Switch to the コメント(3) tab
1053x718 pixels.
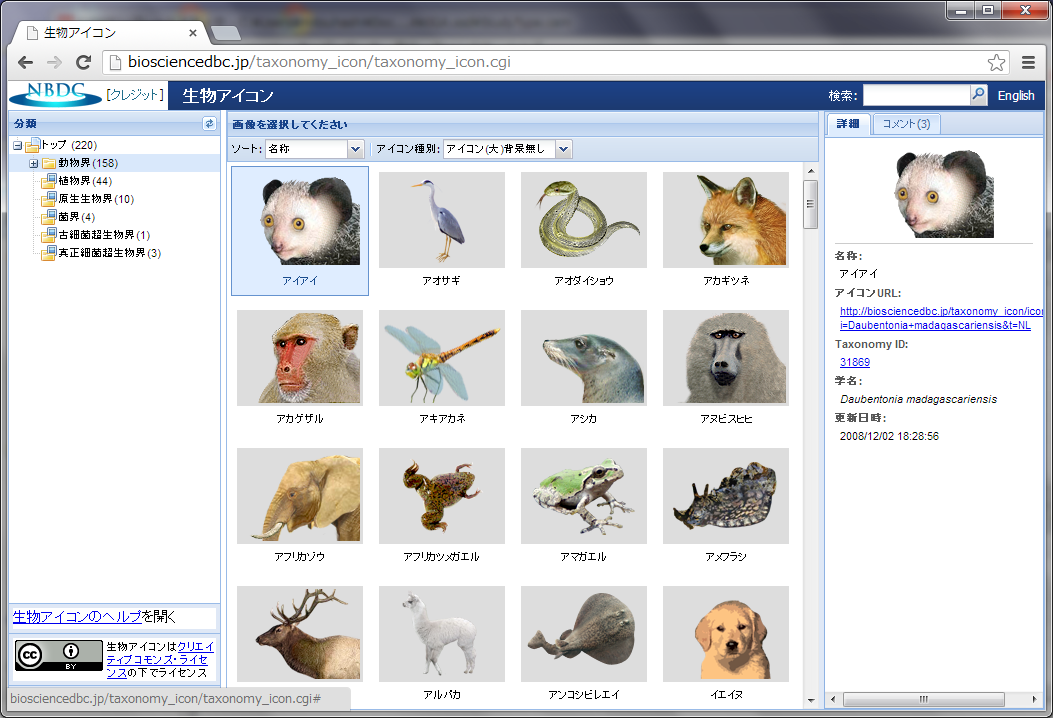[x=906, y=124]
